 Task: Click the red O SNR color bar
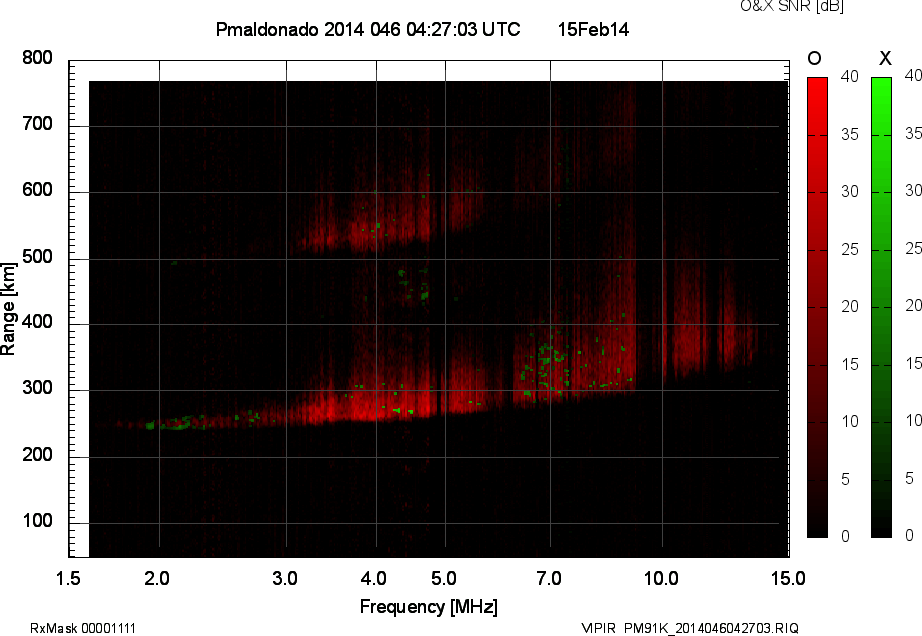point(817,306)
